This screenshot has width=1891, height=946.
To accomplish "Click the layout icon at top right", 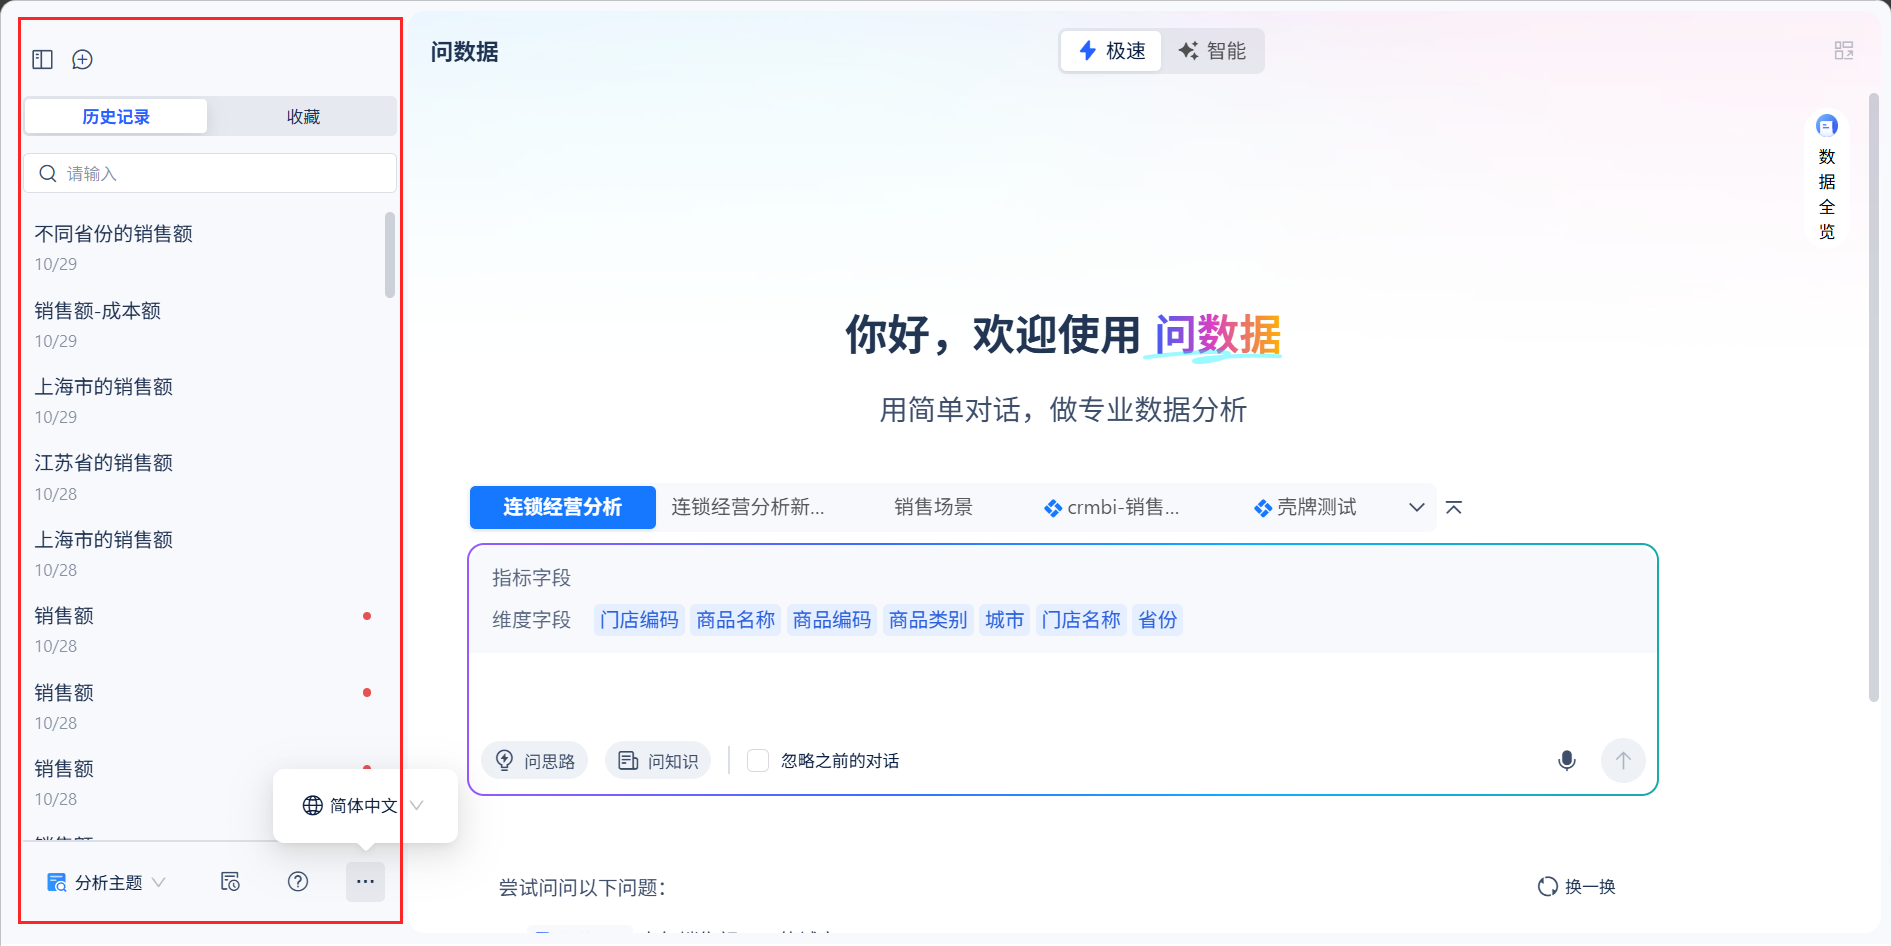I will coord(1844,51).
